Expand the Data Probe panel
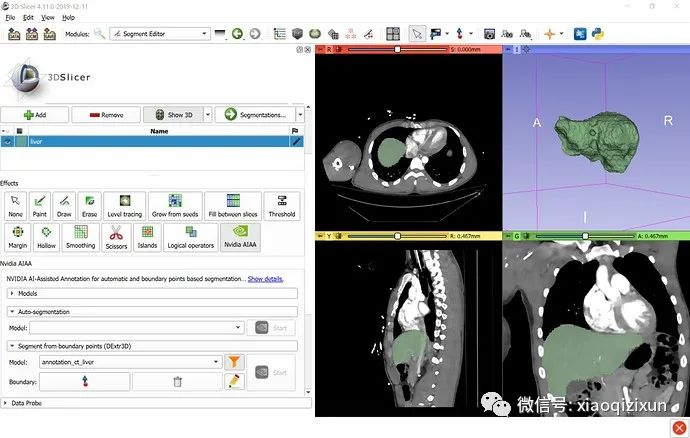The height and width of the screenshot is (438, 690). pos(156,403)
